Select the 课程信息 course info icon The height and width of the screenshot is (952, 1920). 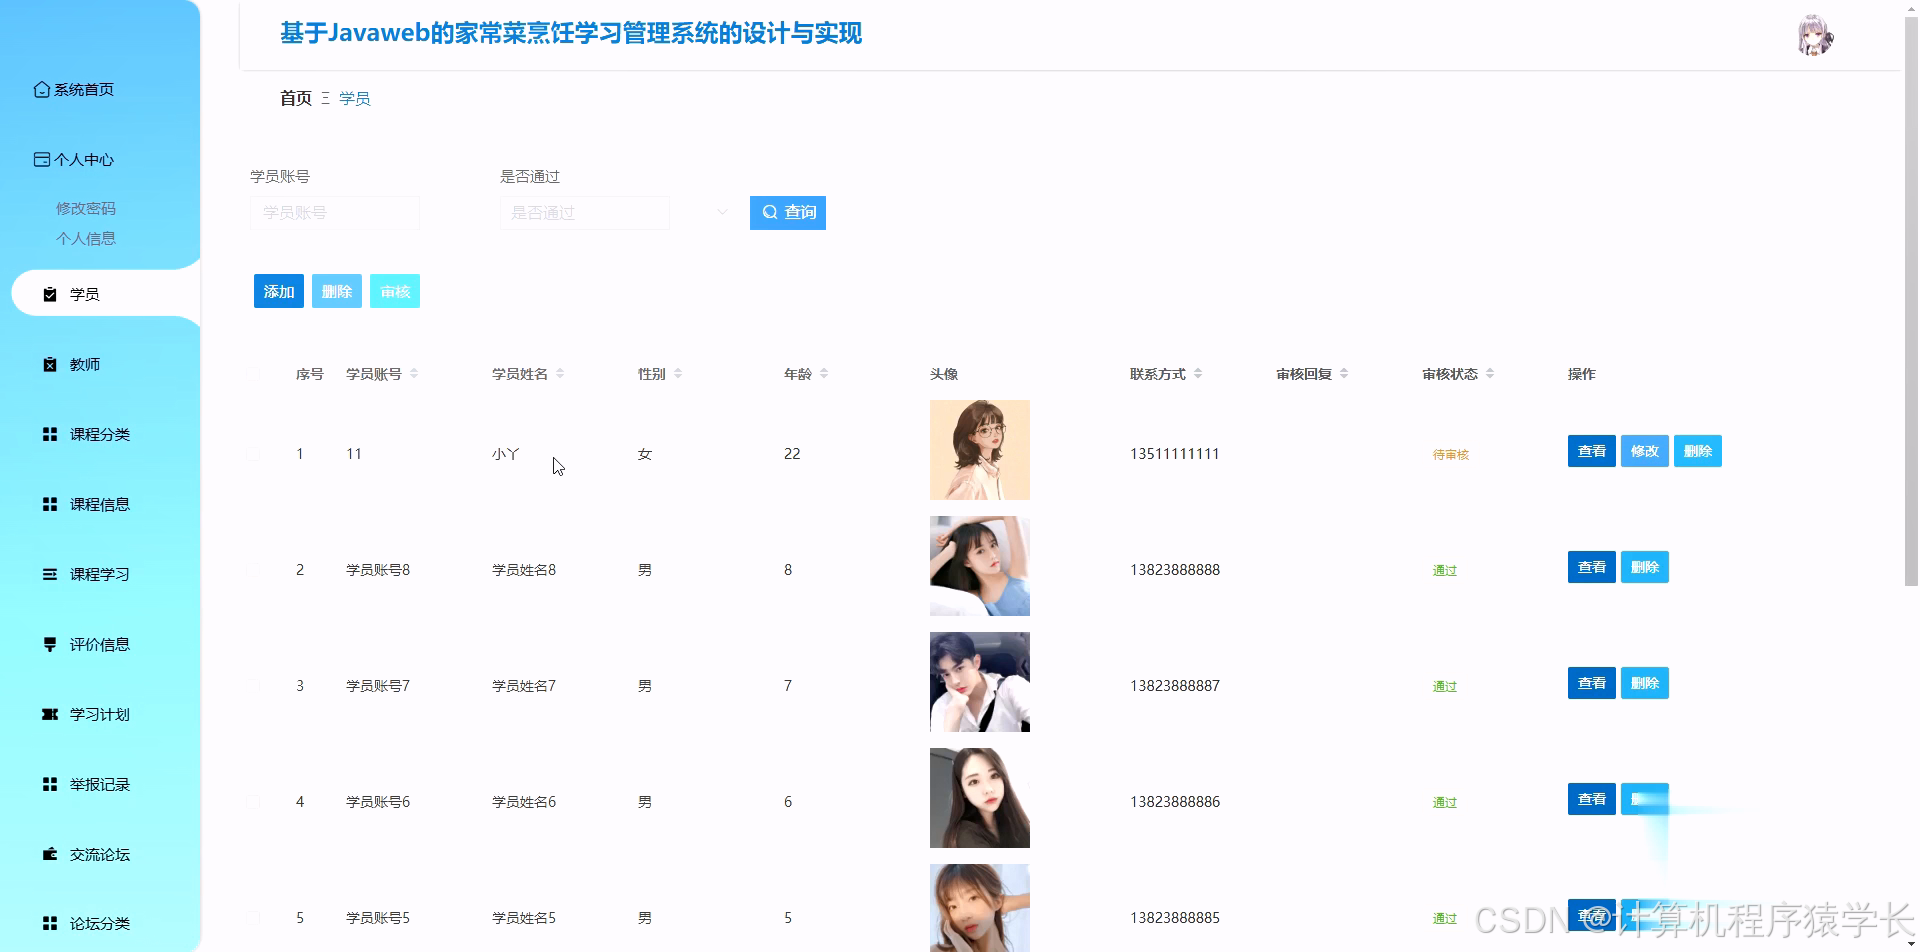pyautogui.click(x=49, y=504)
